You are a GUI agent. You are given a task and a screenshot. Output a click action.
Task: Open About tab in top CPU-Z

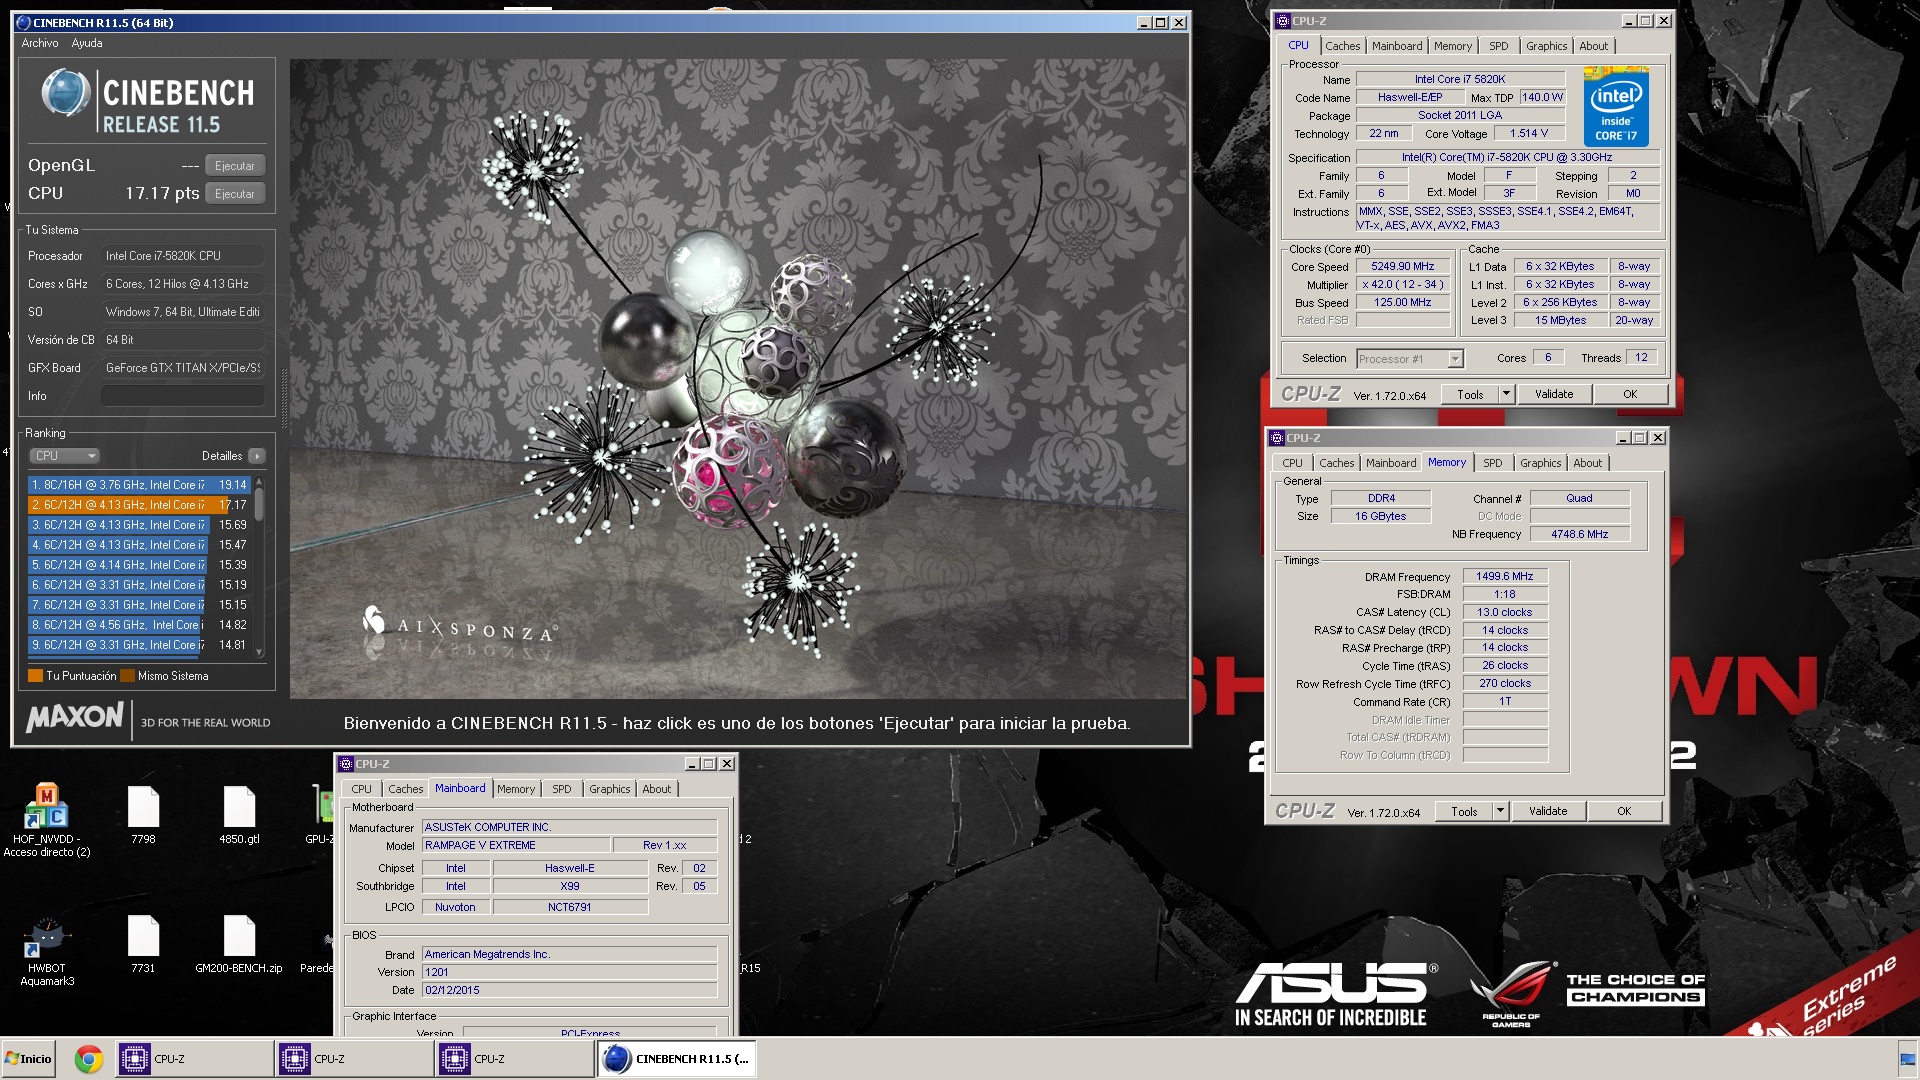[x=1593, y=46]
